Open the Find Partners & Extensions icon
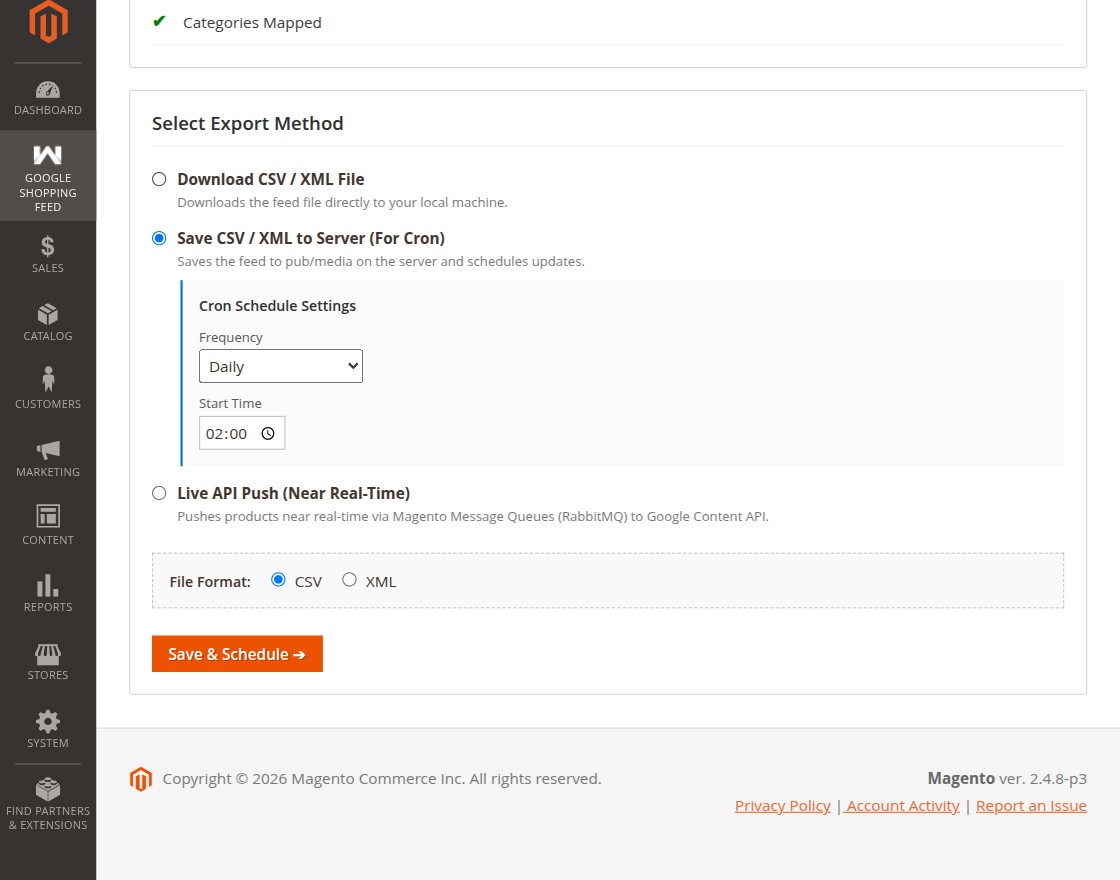 (x=48, y=789)
